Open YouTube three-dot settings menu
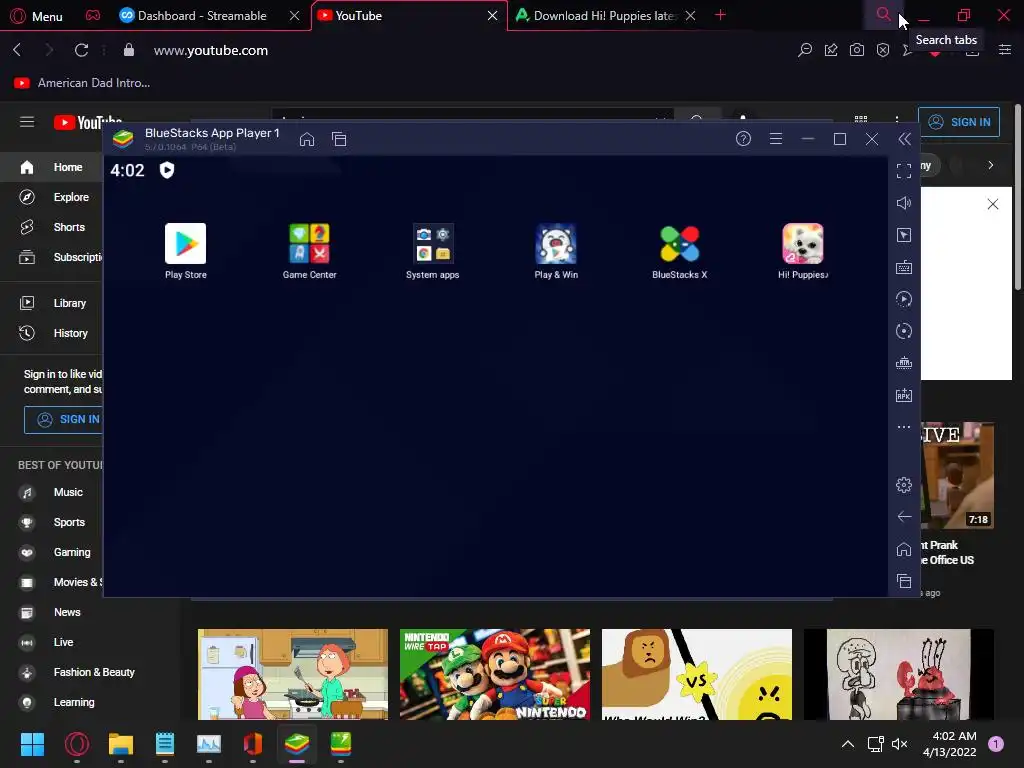 pos(897,120)
